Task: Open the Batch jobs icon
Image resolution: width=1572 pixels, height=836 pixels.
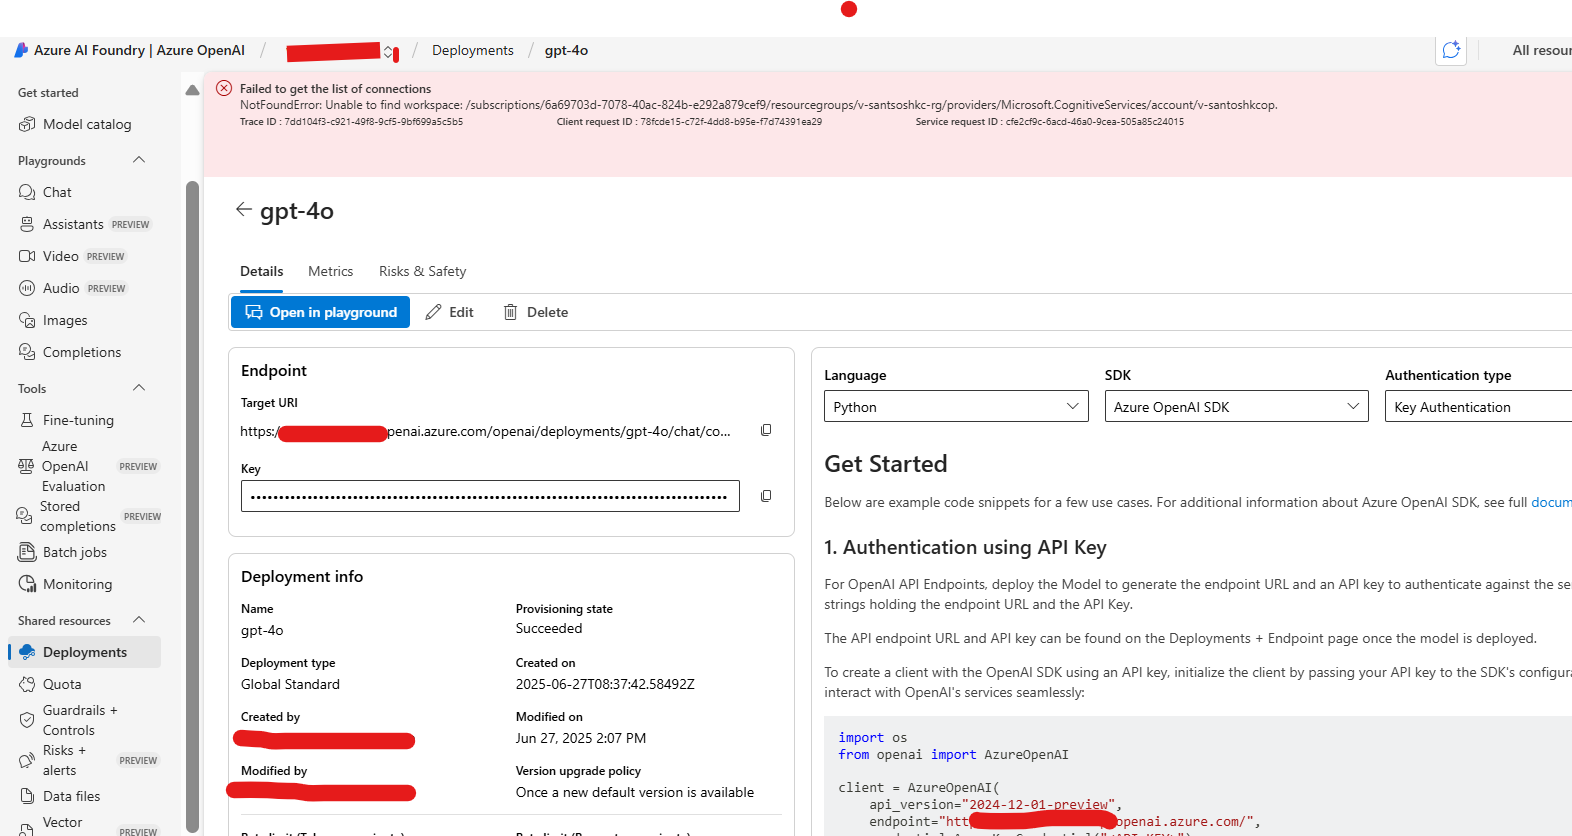Action: 27,552
